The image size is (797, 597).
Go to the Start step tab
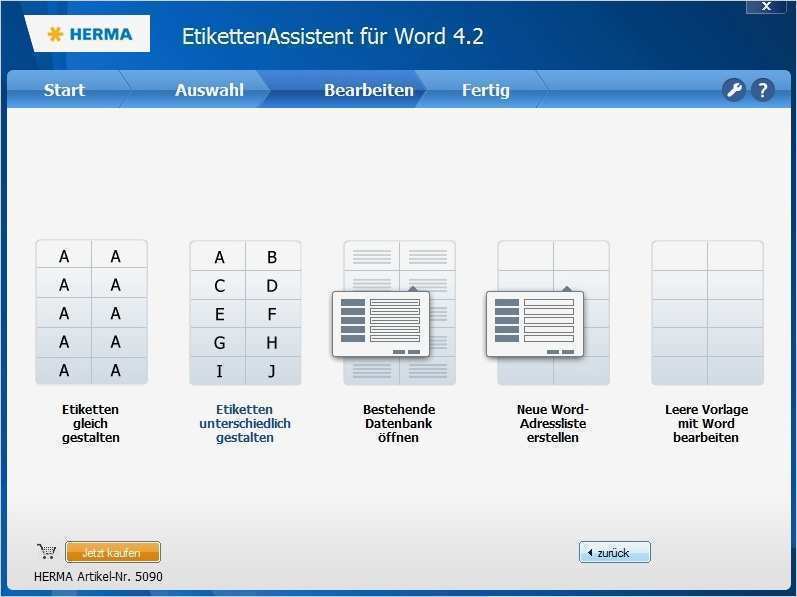point(64,90)
